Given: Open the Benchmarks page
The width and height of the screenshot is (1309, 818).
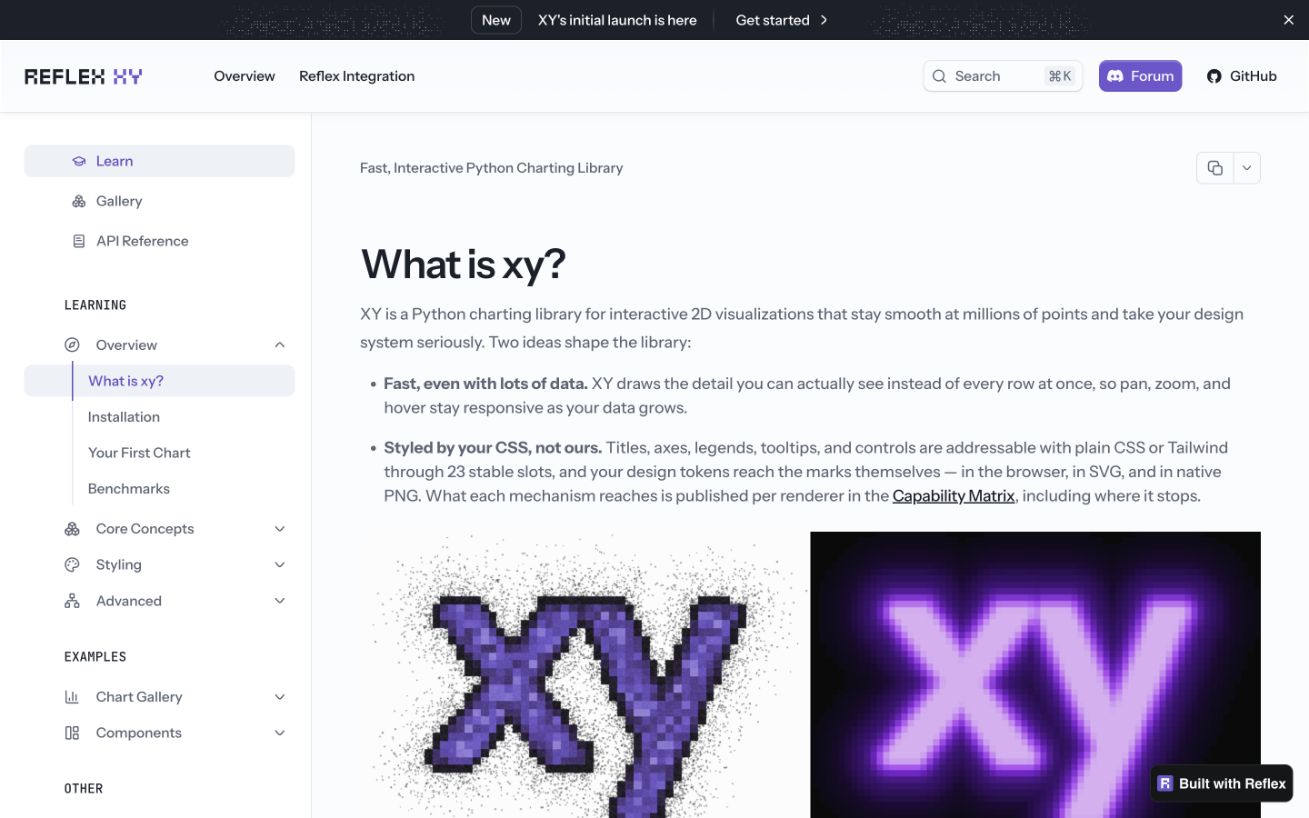Looking at the screenshot, I should click(x=129, y=489).
